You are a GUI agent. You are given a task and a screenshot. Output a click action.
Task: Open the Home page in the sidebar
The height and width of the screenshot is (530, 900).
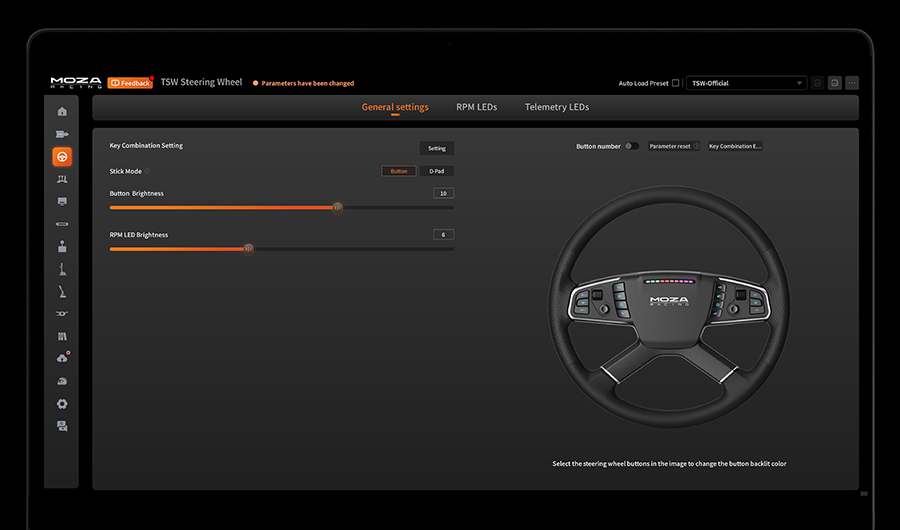[x=62, y=111]
